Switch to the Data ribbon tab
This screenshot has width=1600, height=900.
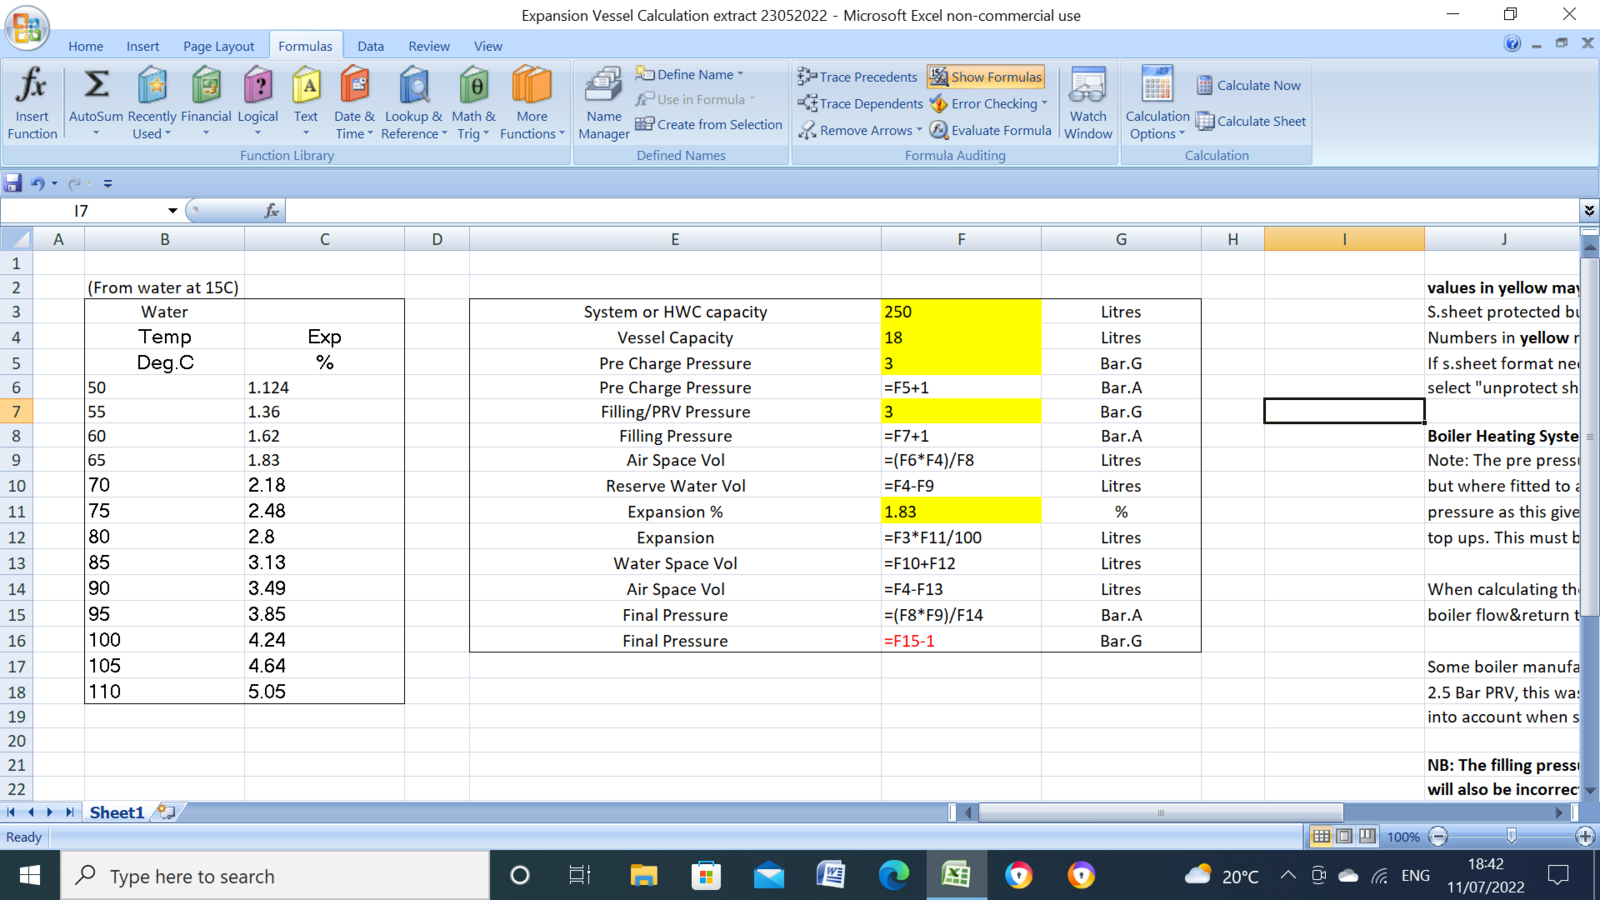(370, 46)
